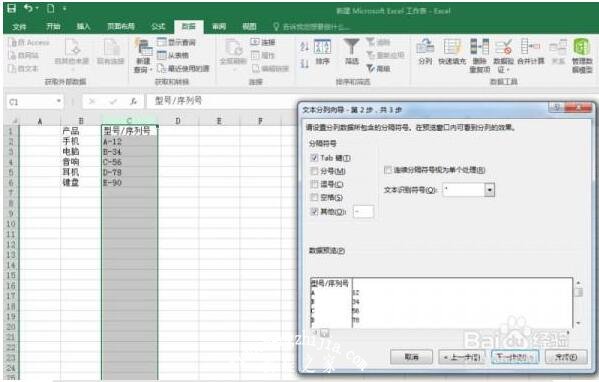This screenshot has width=599, height=382.
Task: Sort descending Z to A
Action: (x=304, y=63)
